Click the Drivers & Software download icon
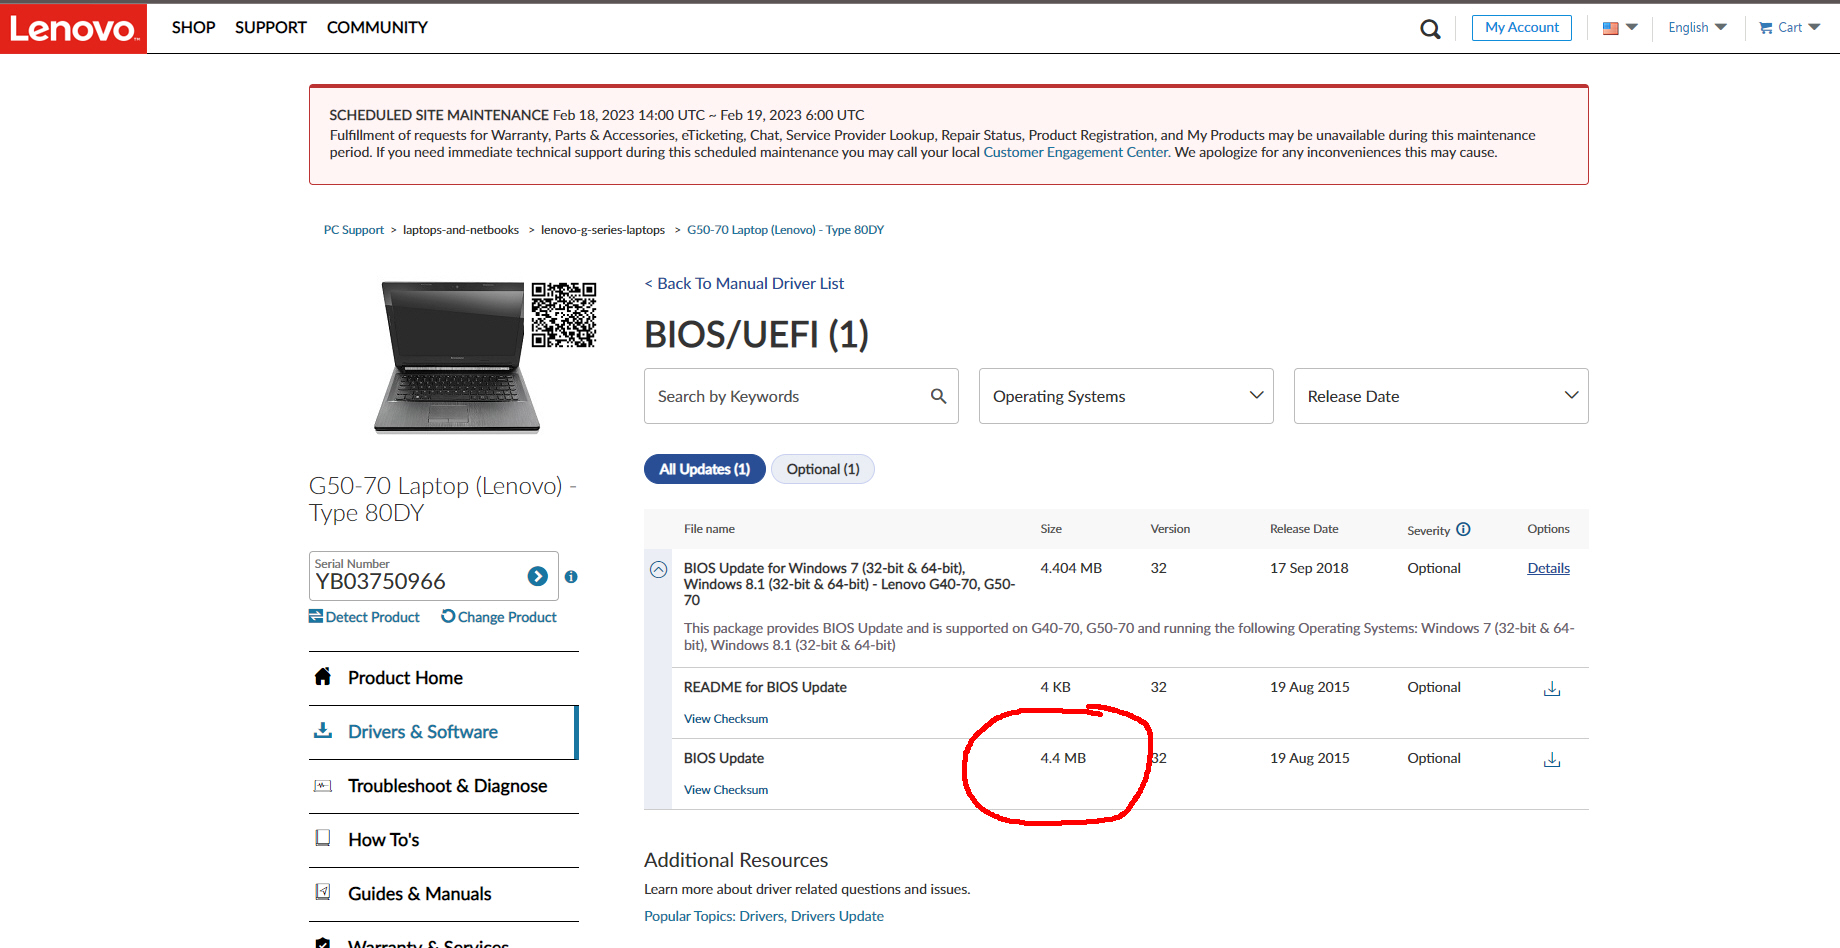Image resolution: width=1840 pixels, height=948 pixels. tap(323, 731)
